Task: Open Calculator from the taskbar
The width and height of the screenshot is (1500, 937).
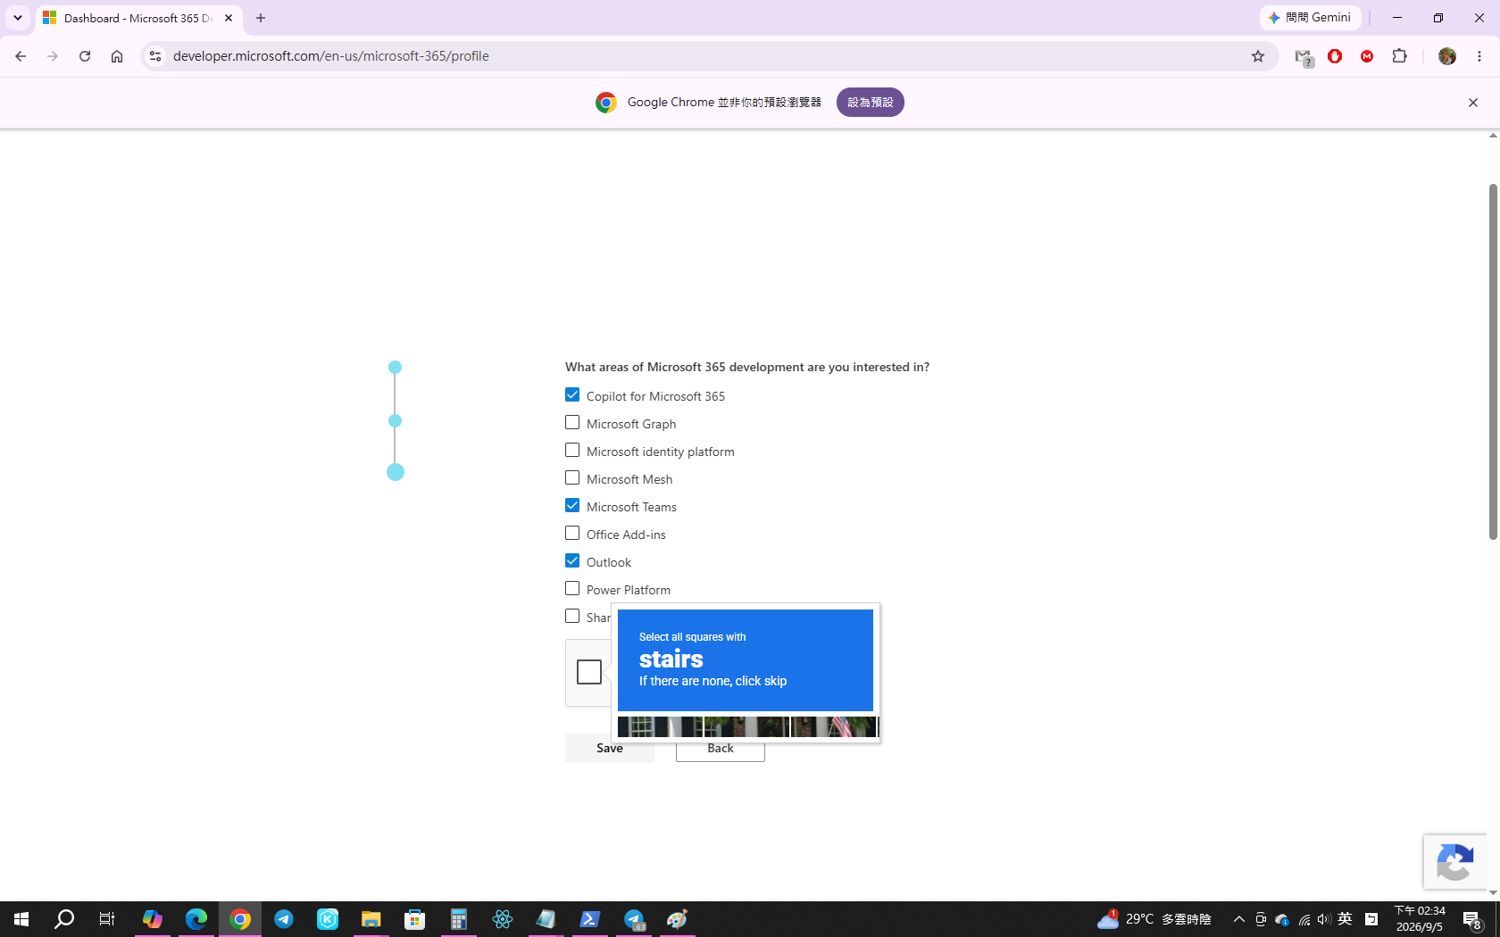Action: pos(459,919)
